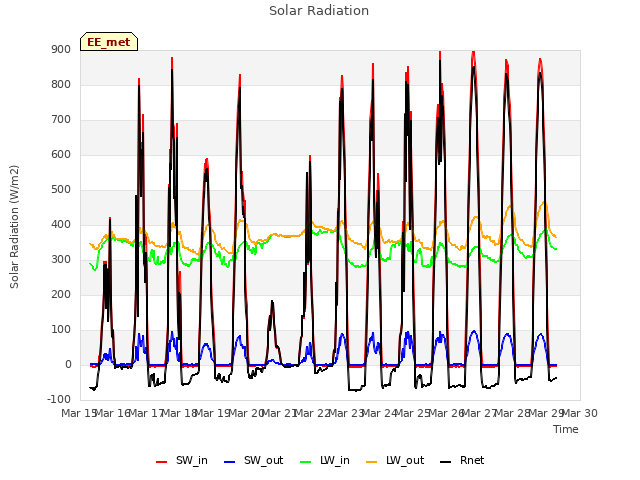Click the 300 y-axis tick label
Screen dimensions: 640x480
(x=61, y=260)
